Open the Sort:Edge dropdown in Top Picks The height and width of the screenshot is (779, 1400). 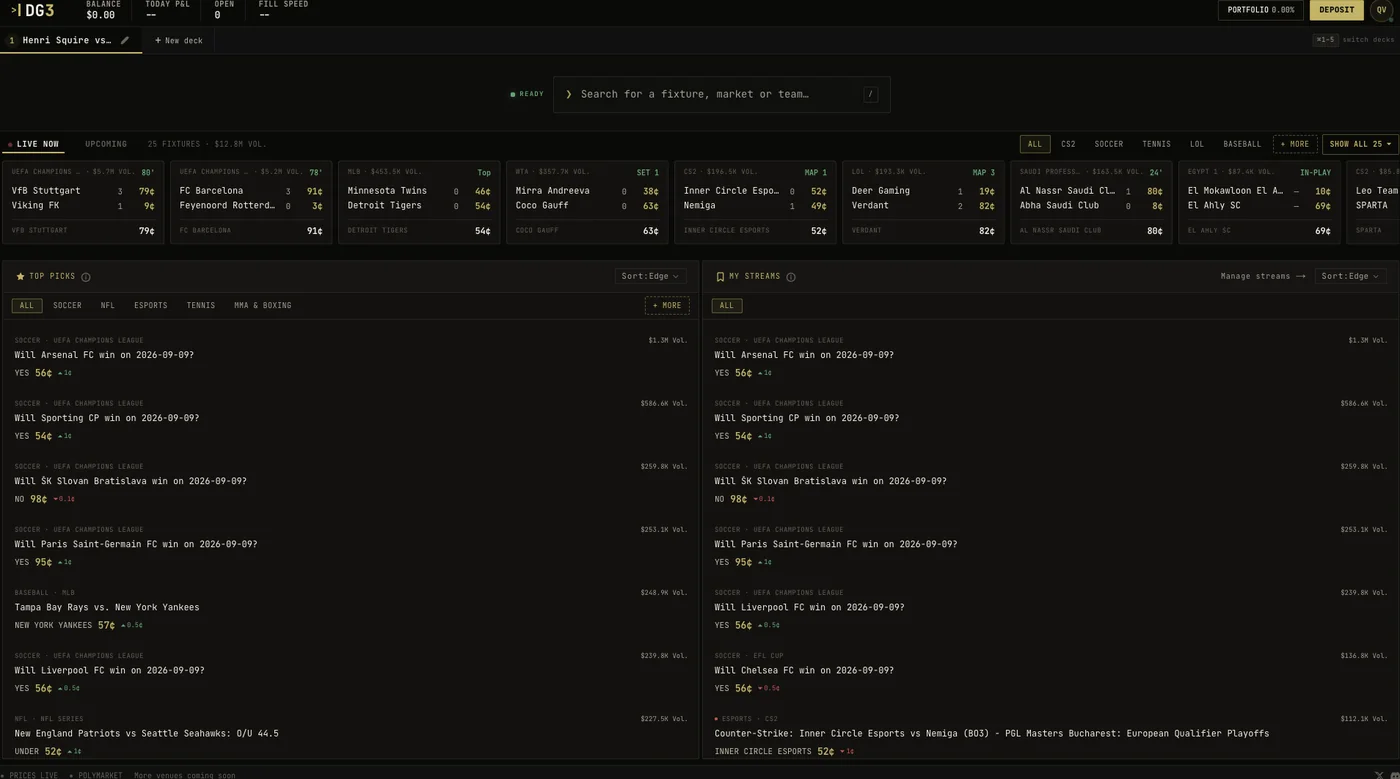[650, 276]
